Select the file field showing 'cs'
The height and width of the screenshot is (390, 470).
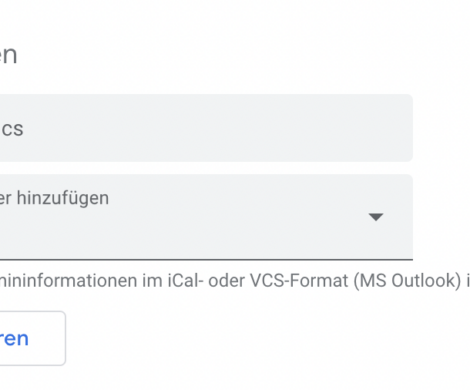pos(206,128)
